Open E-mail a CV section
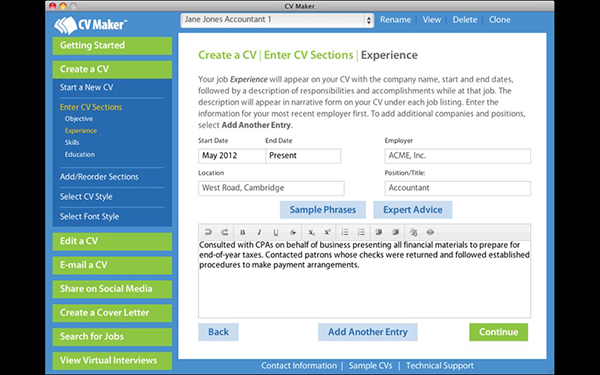The image size is (600, 375). tap(112, 265)
